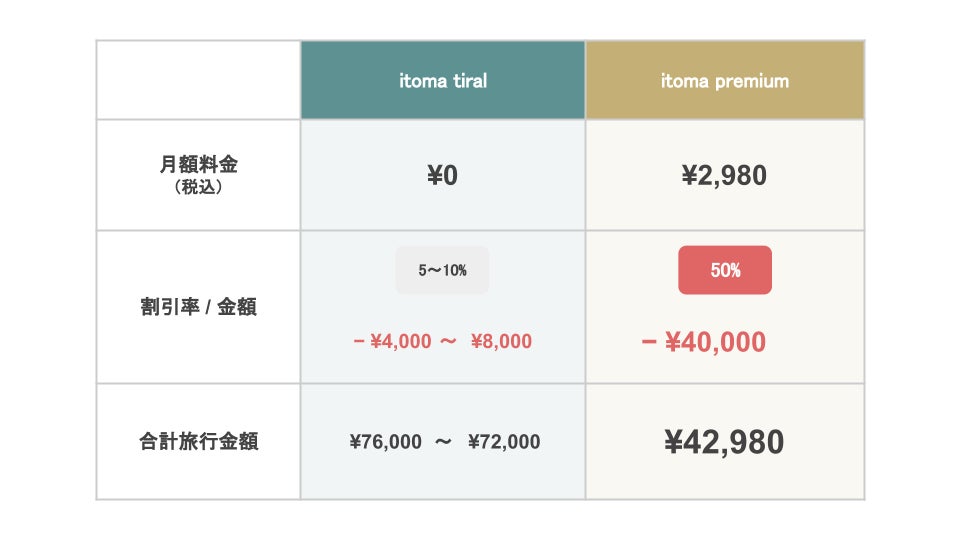This screenshot has height=540, width=960.
Task: Click the （税込） note under 月額料金
Action: click(198, 187)
